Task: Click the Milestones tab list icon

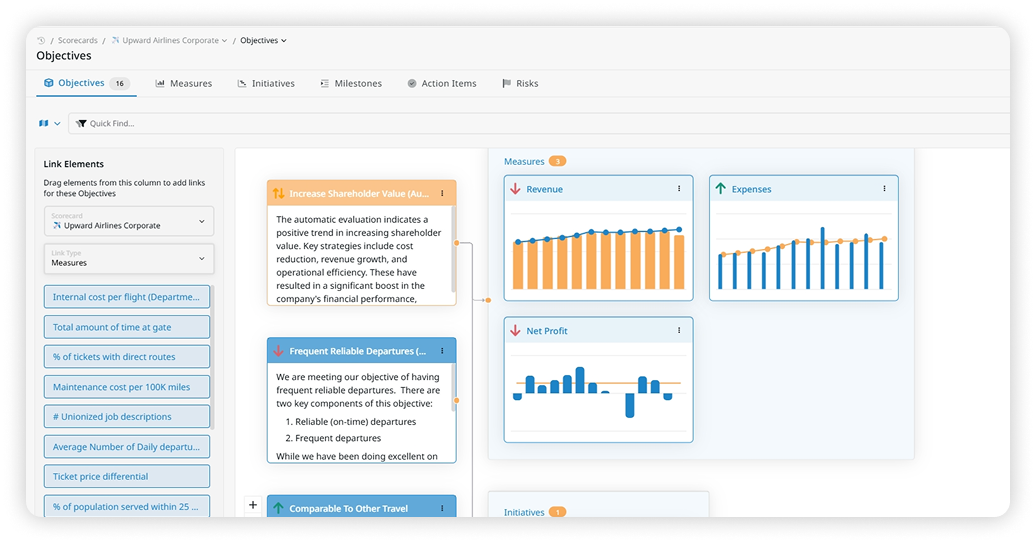Action: click(x=324, y=83)
